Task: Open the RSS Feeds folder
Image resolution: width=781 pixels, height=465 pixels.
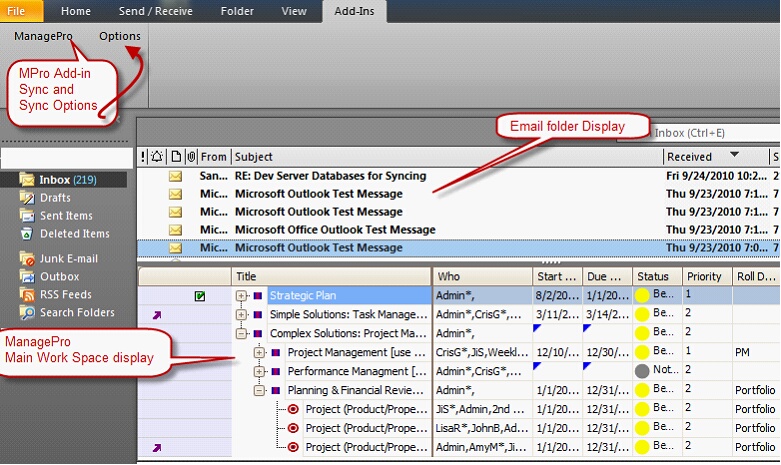Action: click(65, 294)
